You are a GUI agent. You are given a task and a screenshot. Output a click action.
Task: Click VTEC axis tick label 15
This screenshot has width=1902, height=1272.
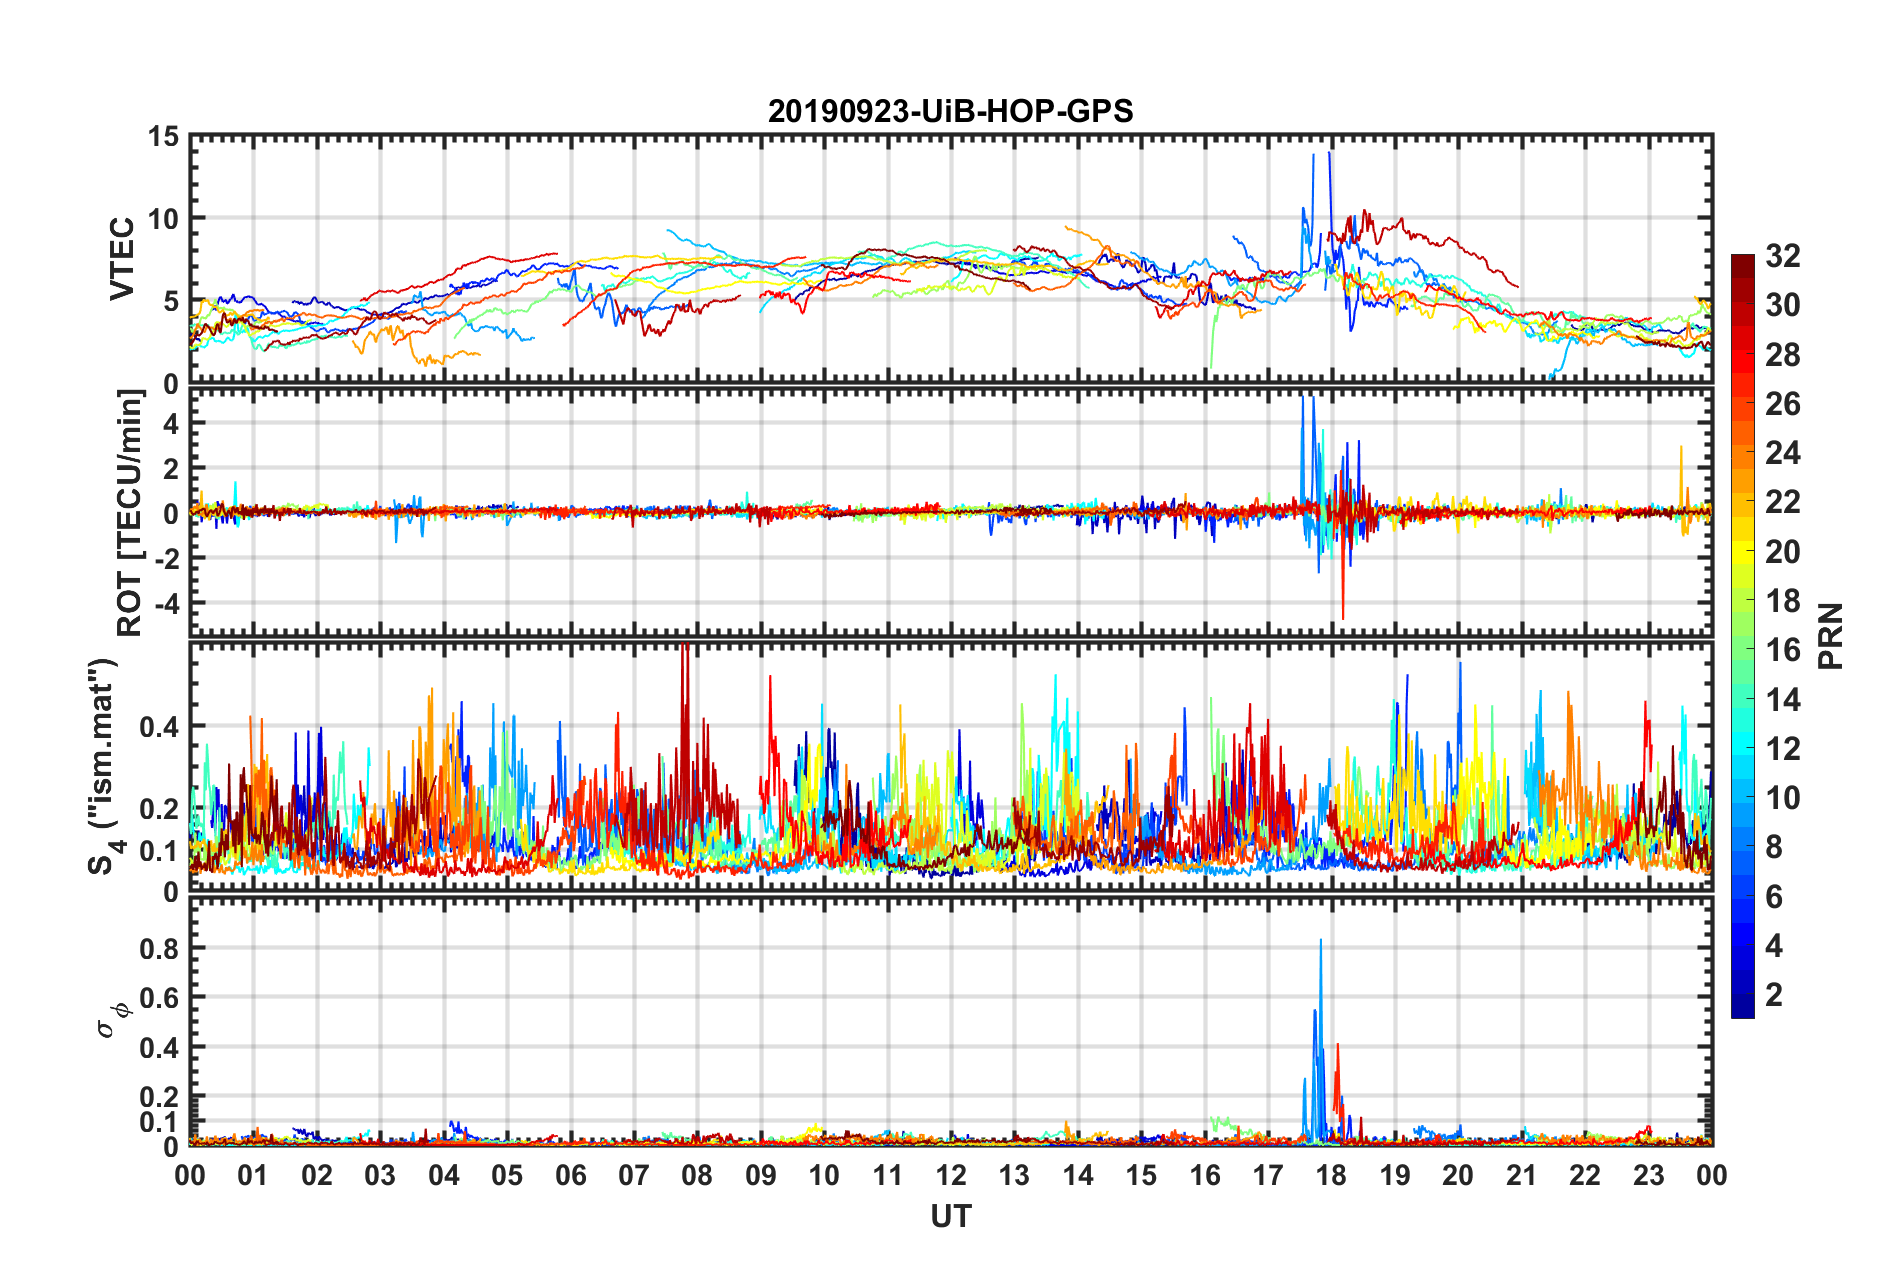(163, 136)
